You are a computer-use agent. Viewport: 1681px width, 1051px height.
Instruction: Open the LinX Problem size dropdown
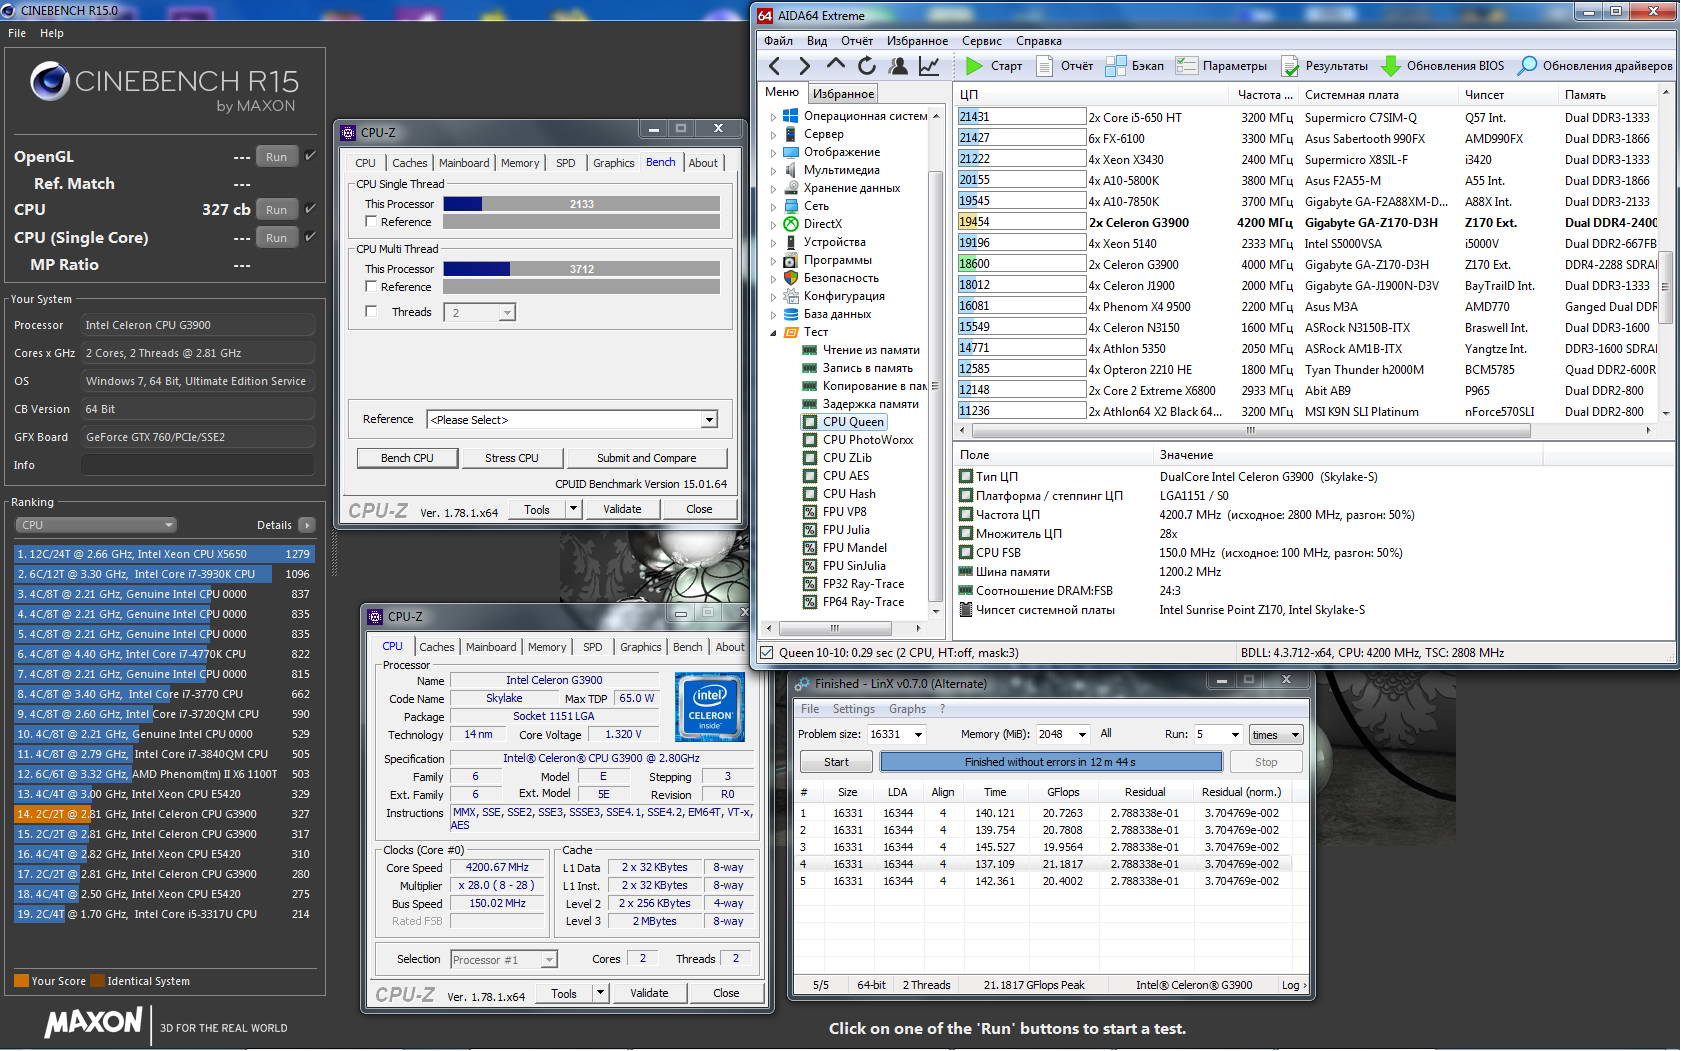[x=918, y=735]
